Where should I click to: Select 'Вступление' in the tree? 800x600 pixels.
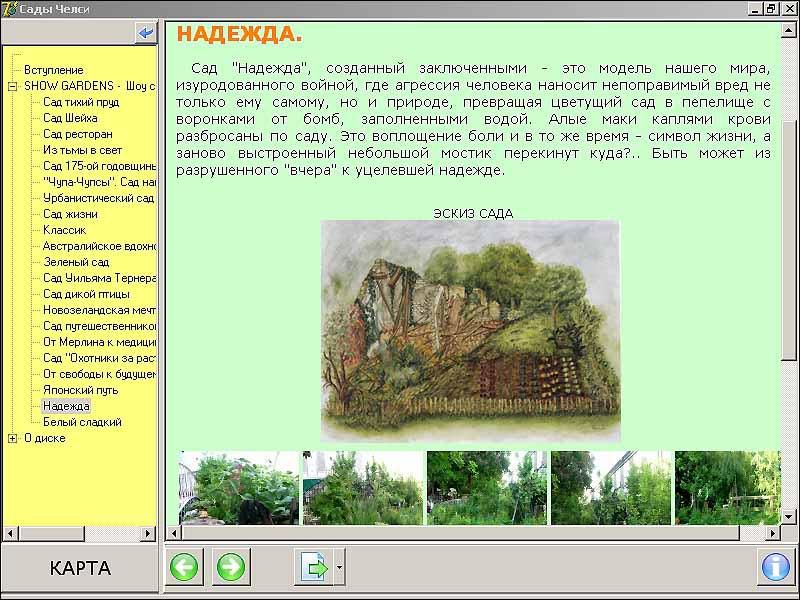click(53, 70)
